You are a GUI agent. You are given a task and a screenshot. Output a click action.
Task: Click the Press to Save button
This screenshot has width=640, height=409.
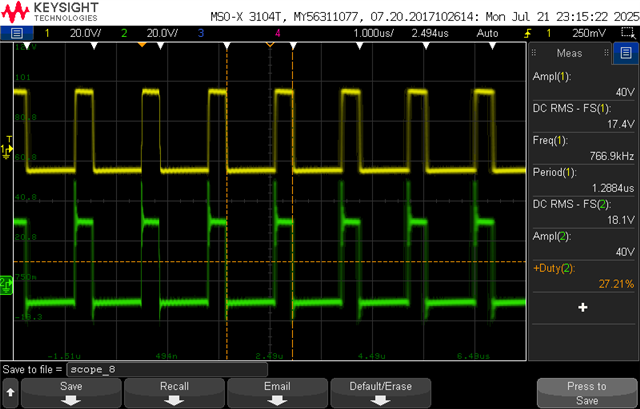click(587, 393)
